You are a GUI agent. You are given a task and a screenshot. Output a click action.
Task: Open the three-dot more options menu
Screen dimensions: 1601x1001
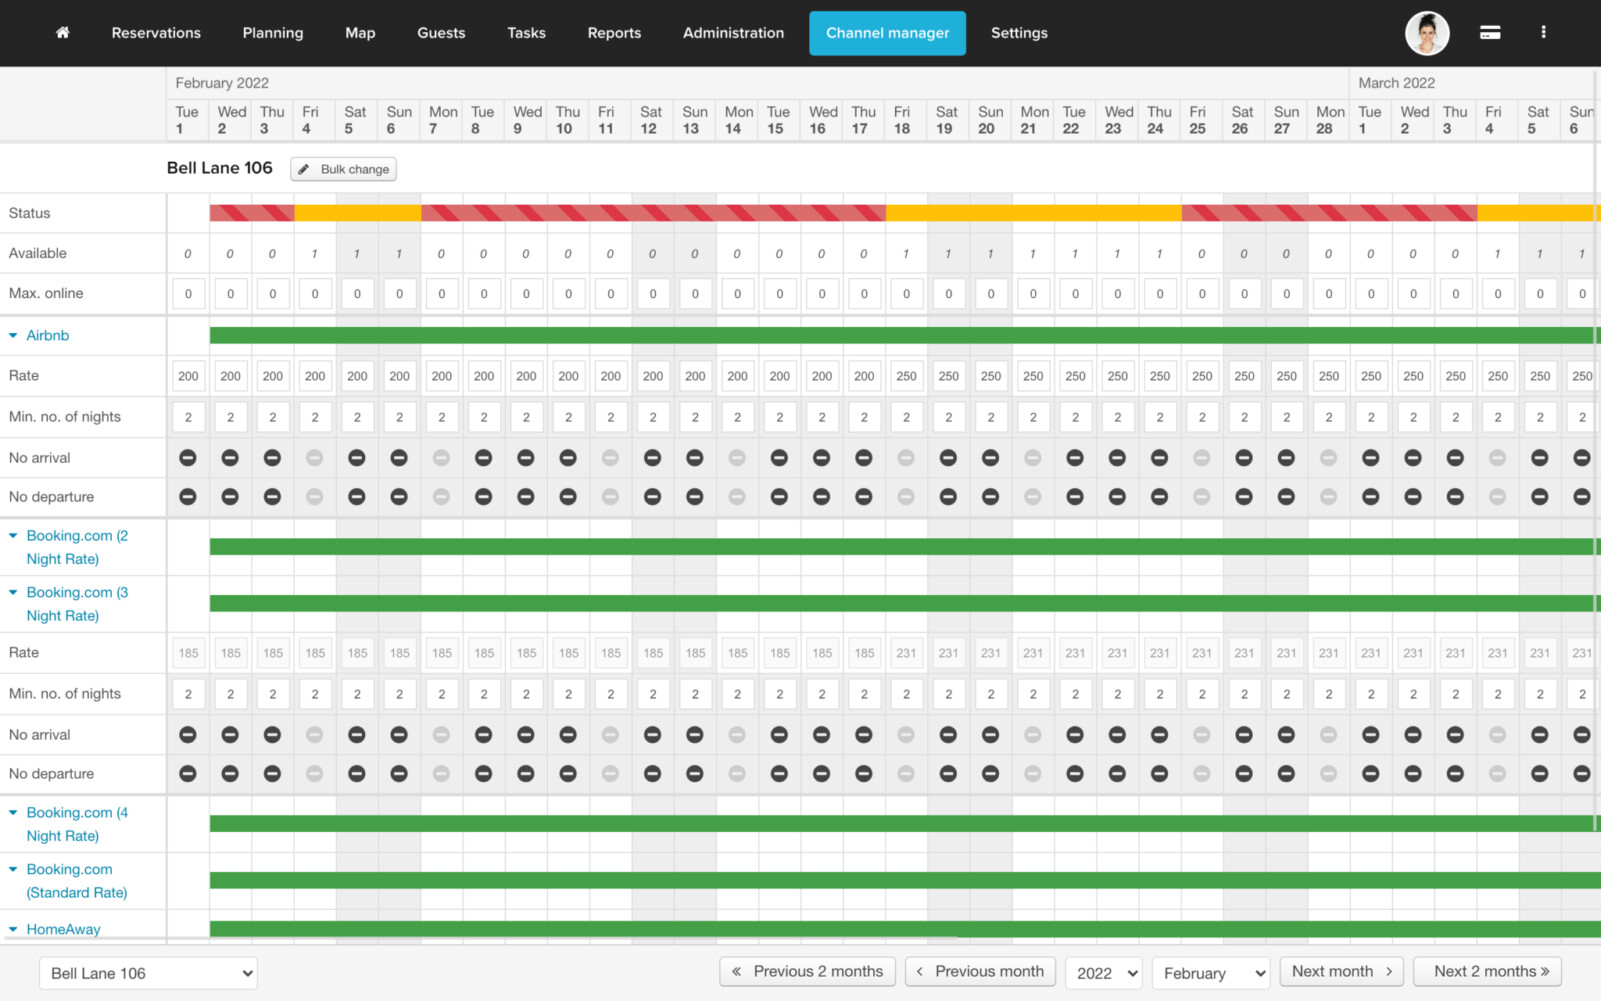[1543, 33]
